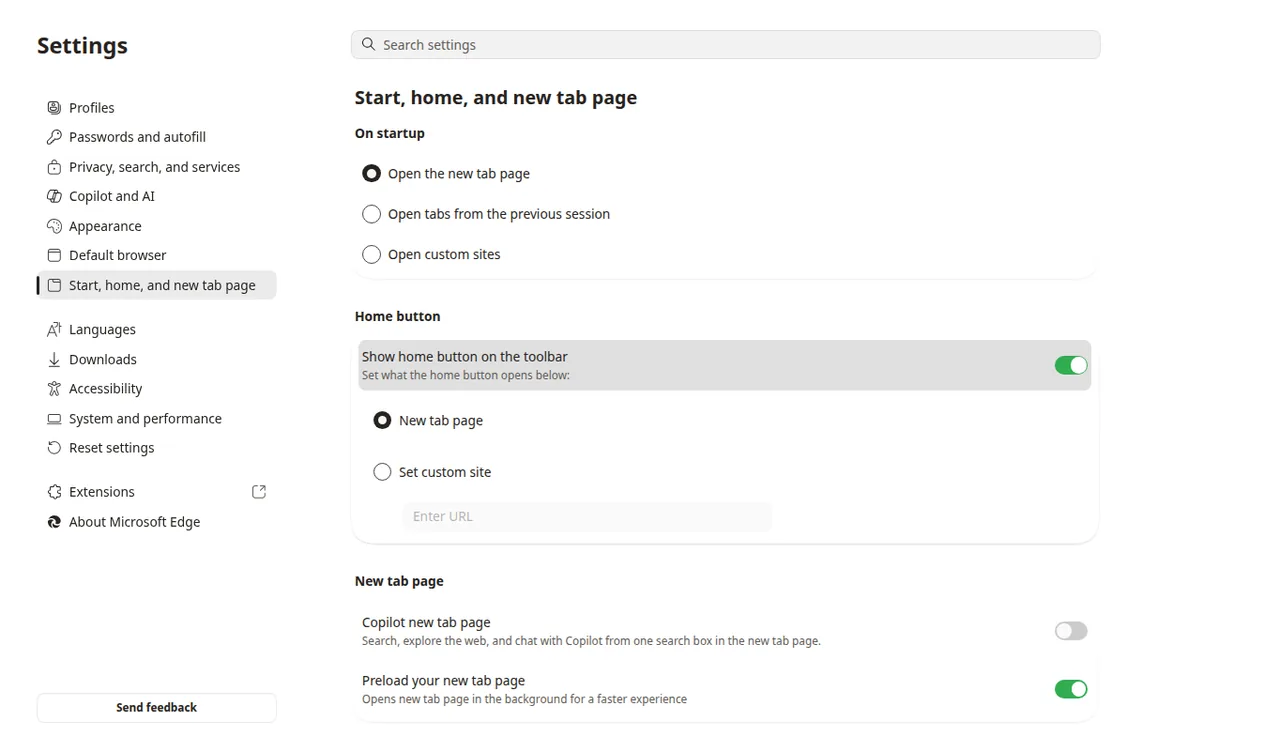Click the key icon for Passwords and autofill
The width and height of the screenshot is (1280, 752).
(54, 137)
